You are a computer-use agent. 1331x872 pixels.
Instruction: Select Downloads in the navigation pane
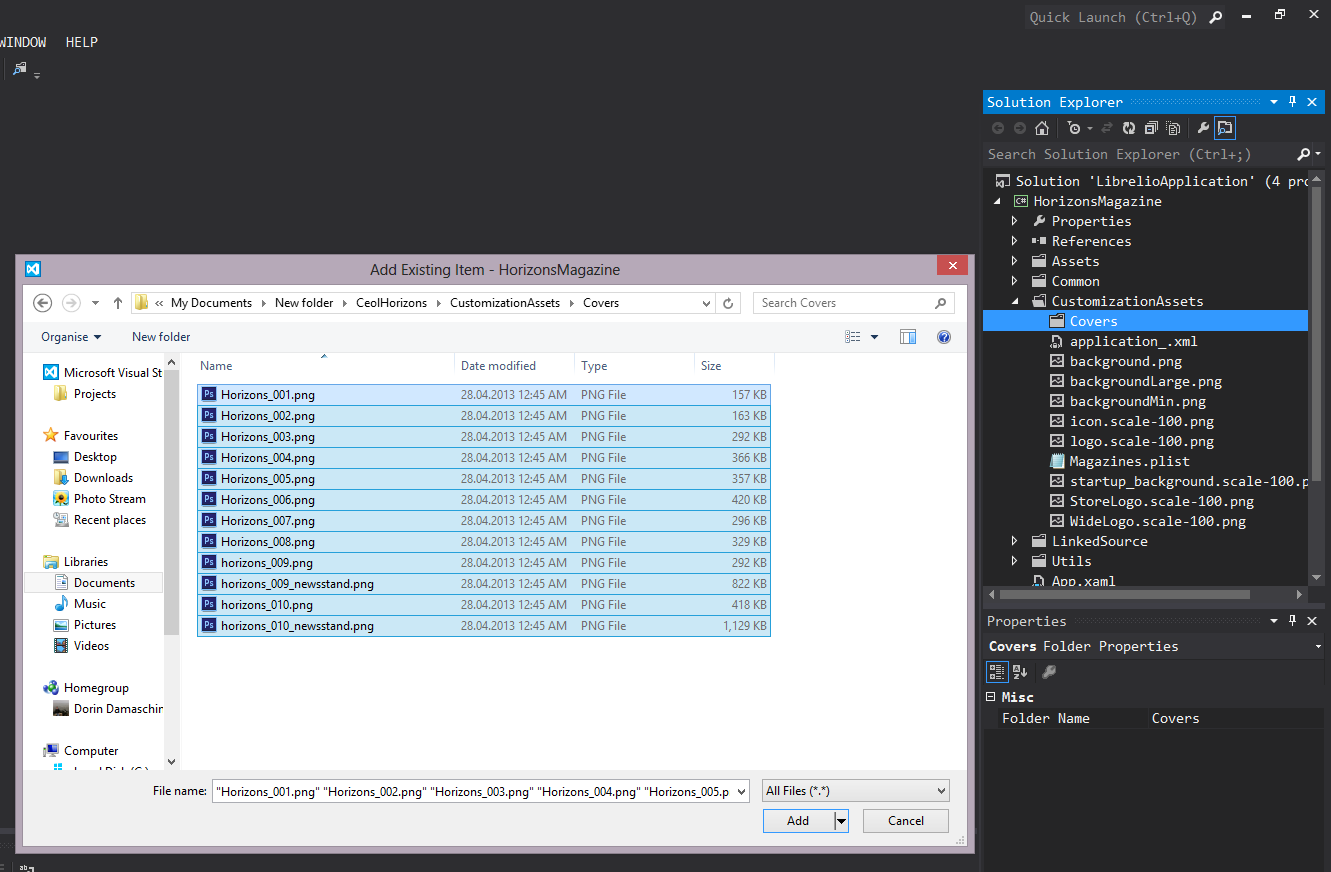click(x=103, y=478)
